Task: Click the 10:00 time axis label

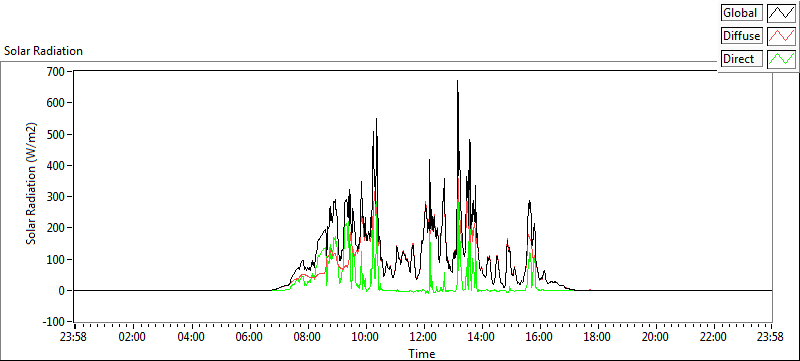Action: coord(365,337)
